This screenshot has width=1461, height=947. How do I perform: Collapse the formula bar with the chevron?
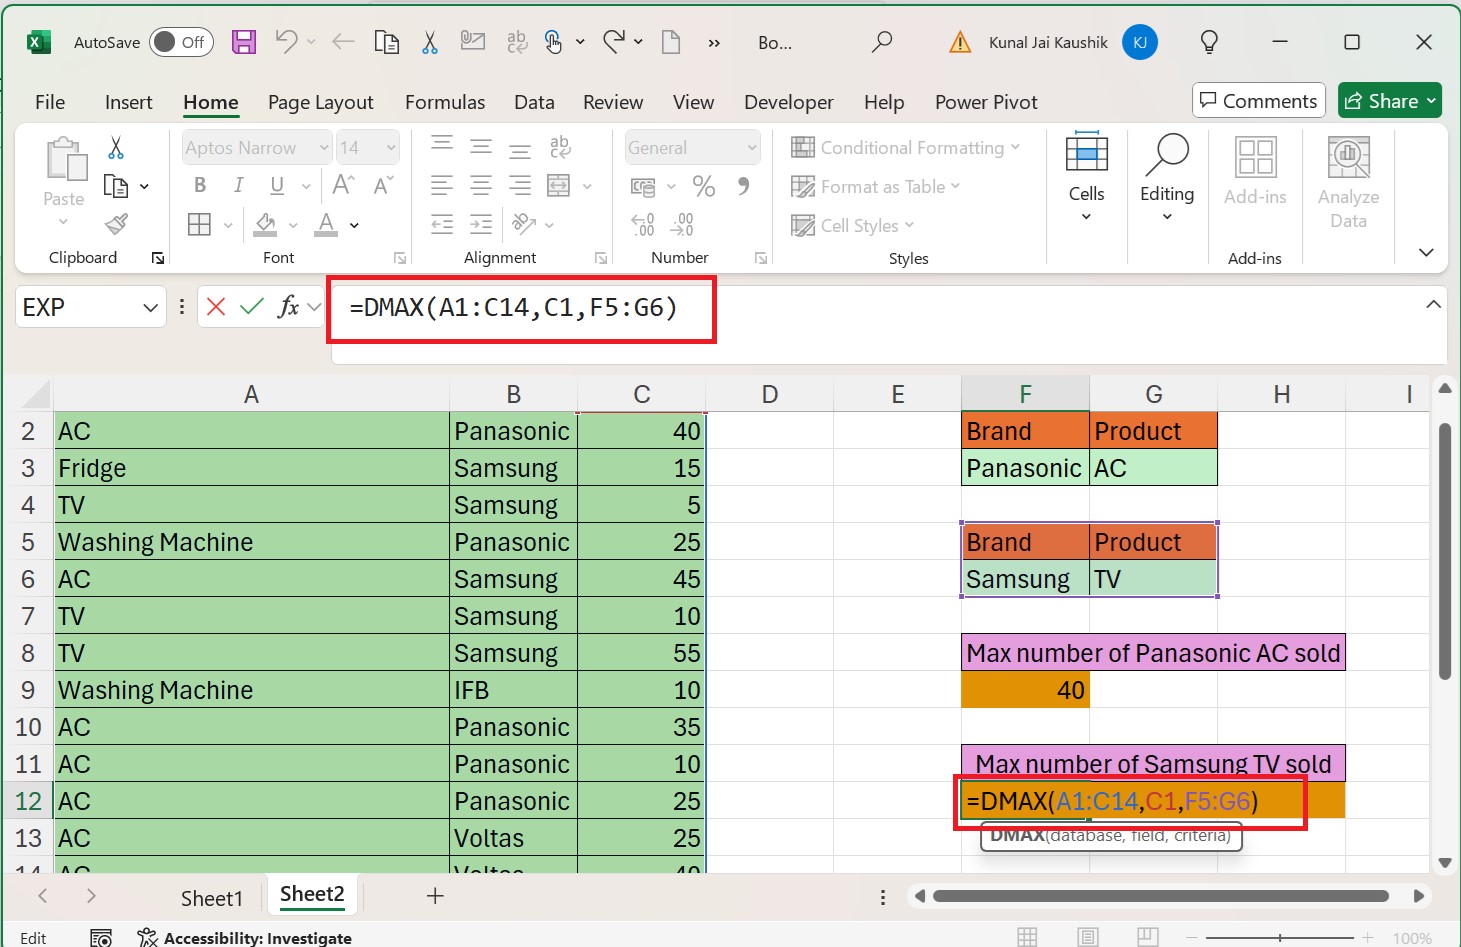tap(1433, 304)
